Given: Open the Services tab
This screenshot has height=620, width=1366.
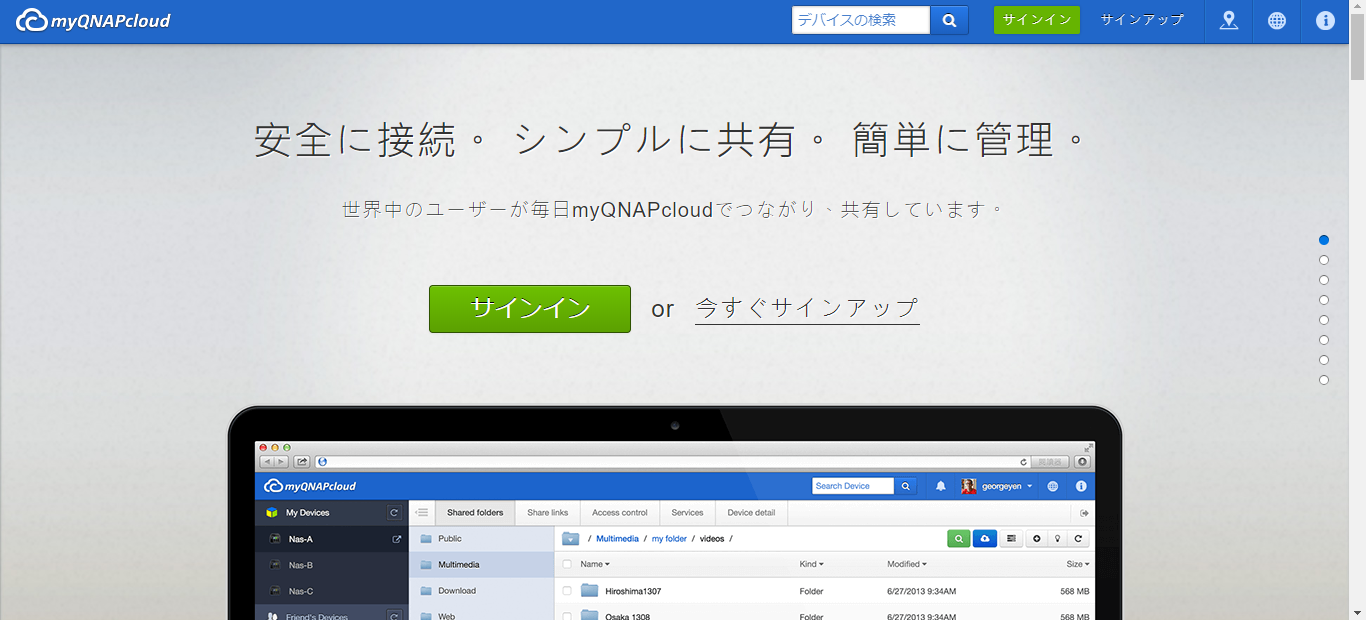Looking at the screenshot, I should click(687, 513).
